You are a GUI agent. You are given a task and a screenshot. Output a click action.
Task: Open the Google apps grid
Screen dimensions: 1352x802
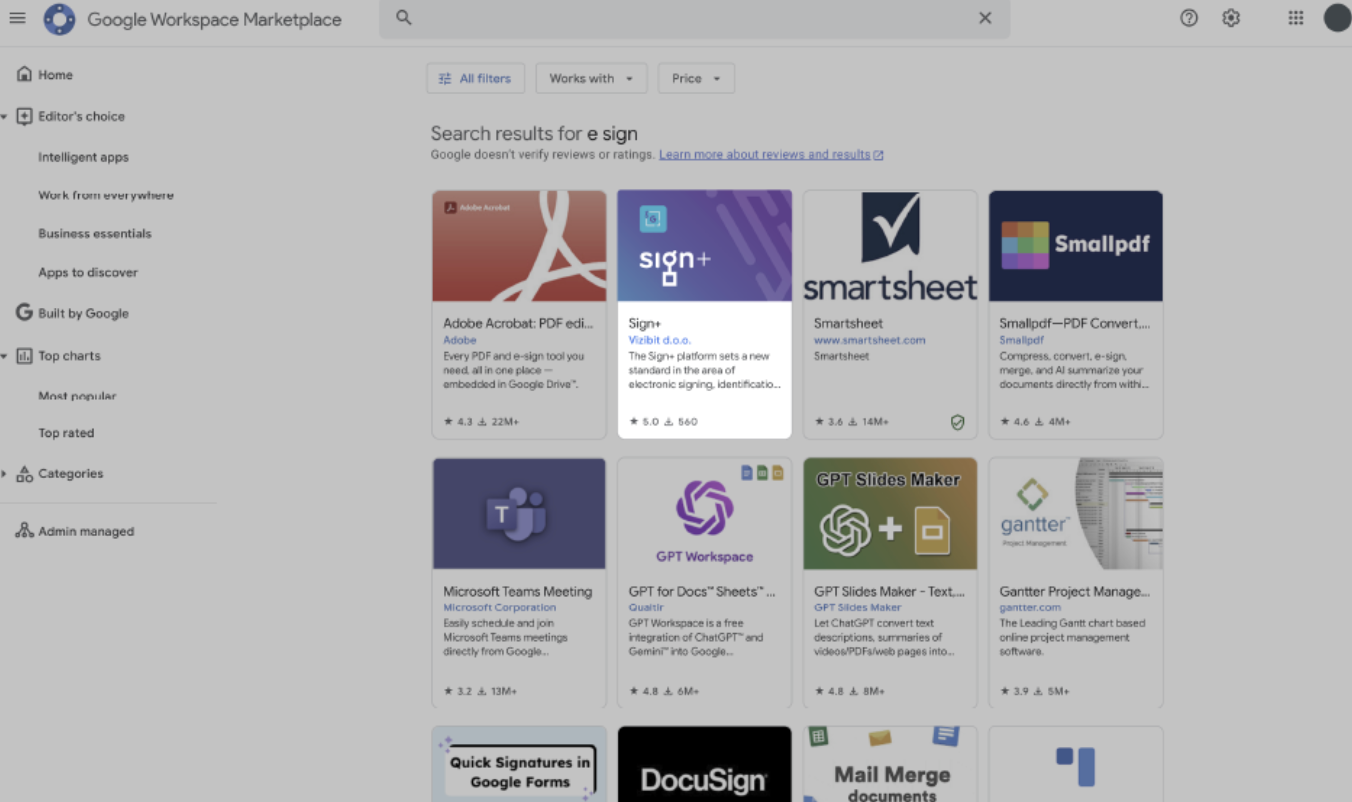[x=1296, y=18]
